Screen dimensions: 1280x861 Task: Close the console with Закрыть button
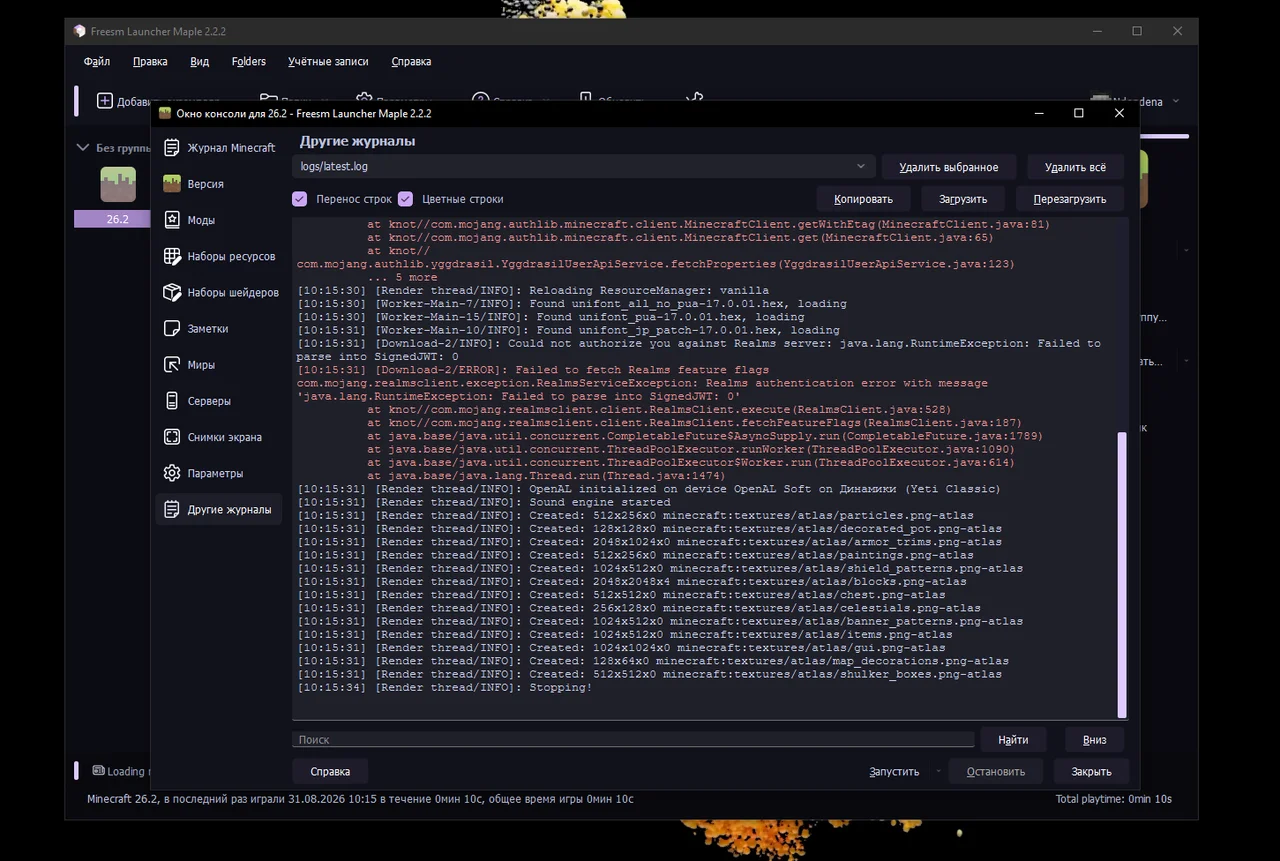[1091, 772]
